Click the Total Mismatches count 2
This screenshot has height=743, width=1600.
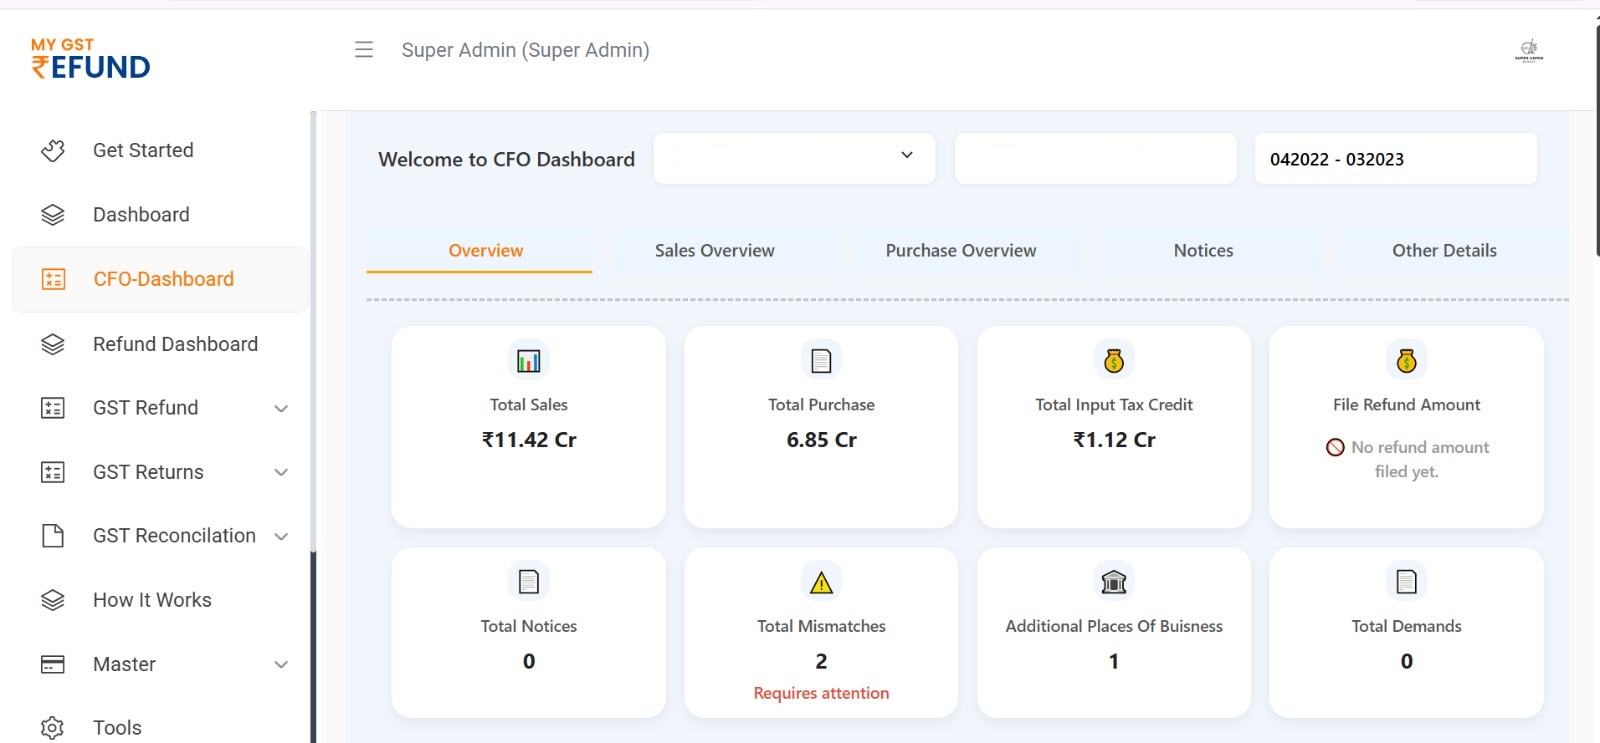tap(821, 661)
